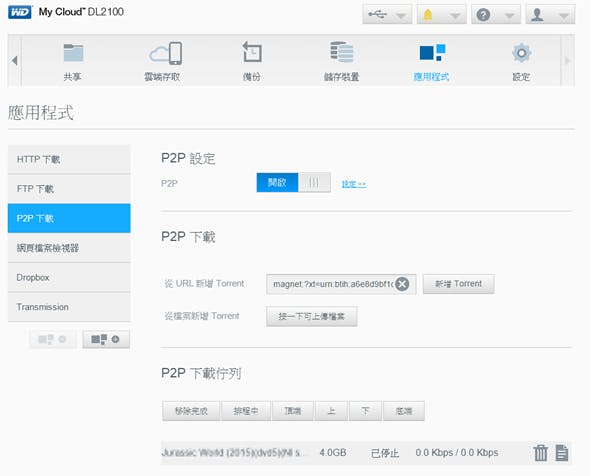Open the 備份 backups section
The image size is (590, 476).
click(252, 61)
